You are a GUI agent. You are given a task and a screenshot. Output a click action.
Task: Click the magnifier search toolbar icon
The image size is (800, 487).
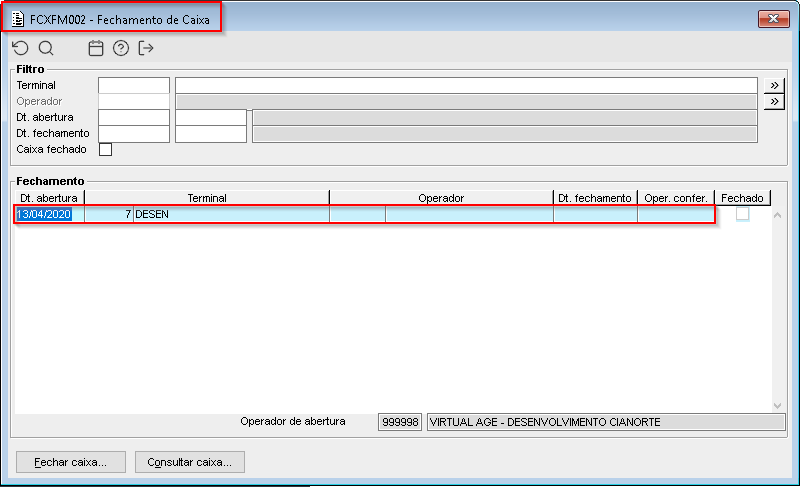[x=46, y=48]
